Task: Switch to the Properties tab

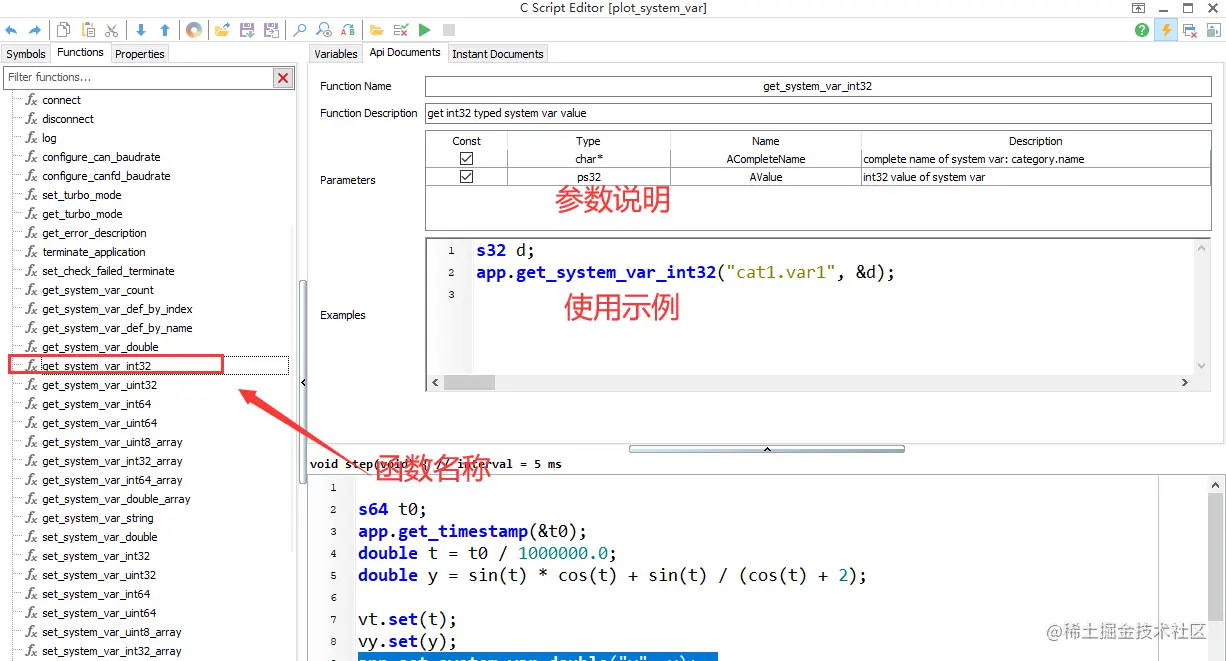Action: [x=139, y=54]
